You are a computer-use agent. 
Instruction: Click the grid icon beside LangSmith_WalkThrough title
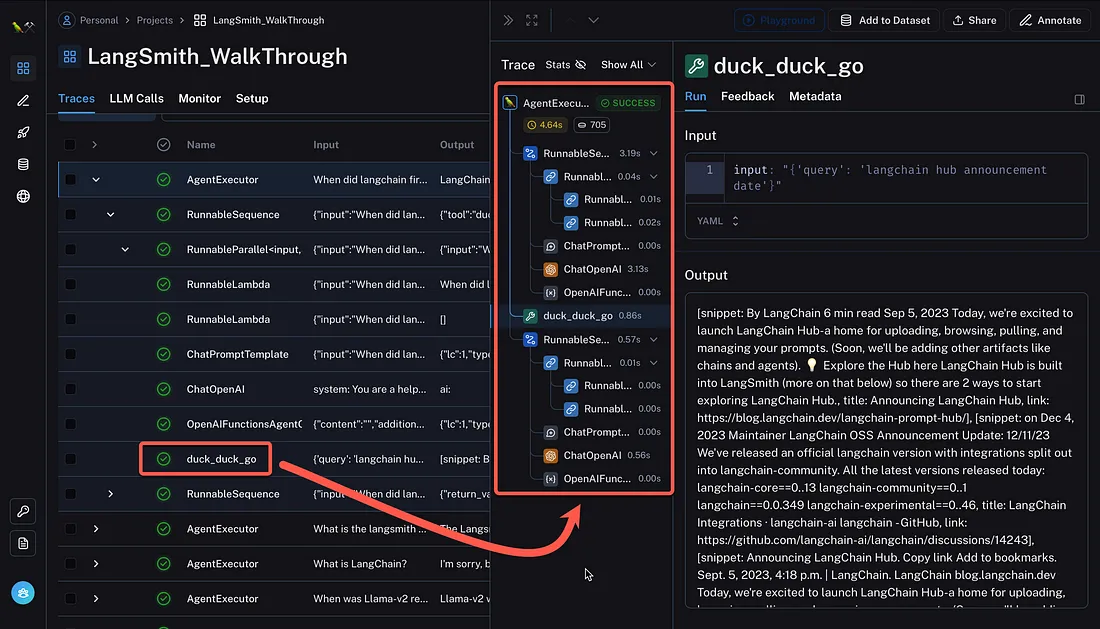pos(69,57)
